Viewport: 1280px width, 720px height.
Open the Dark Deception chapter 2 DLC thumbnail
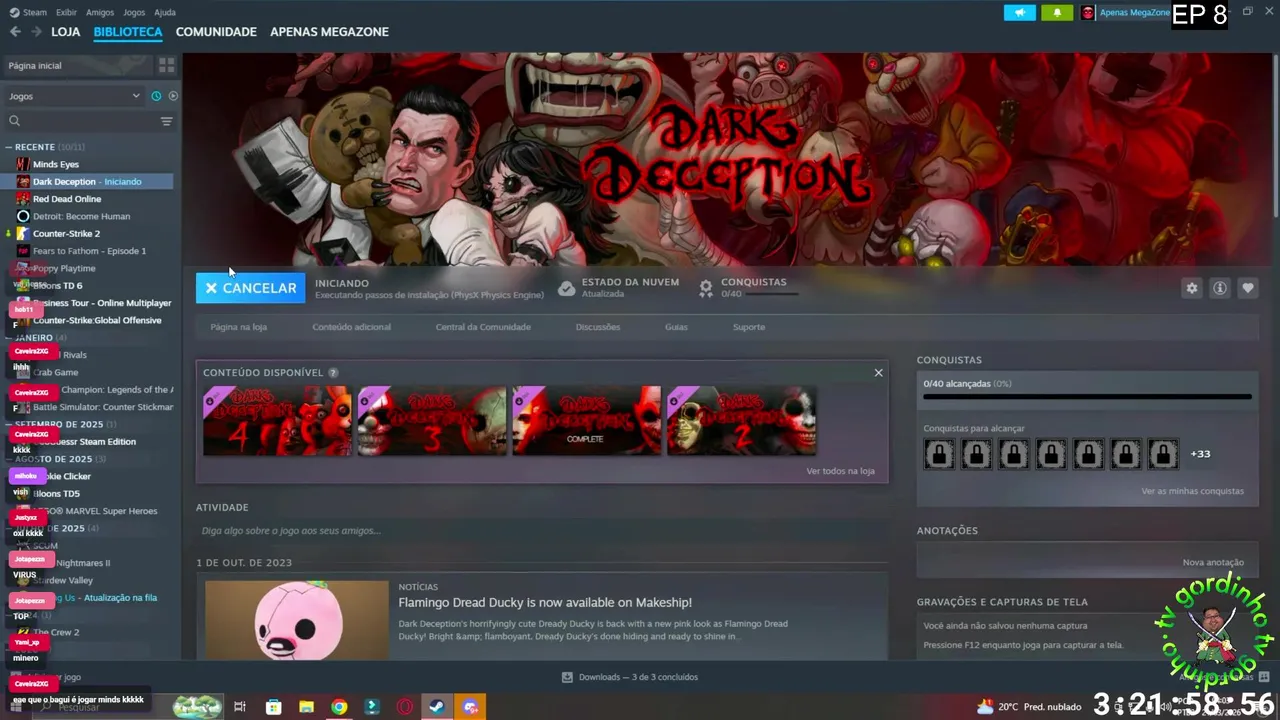741,421
